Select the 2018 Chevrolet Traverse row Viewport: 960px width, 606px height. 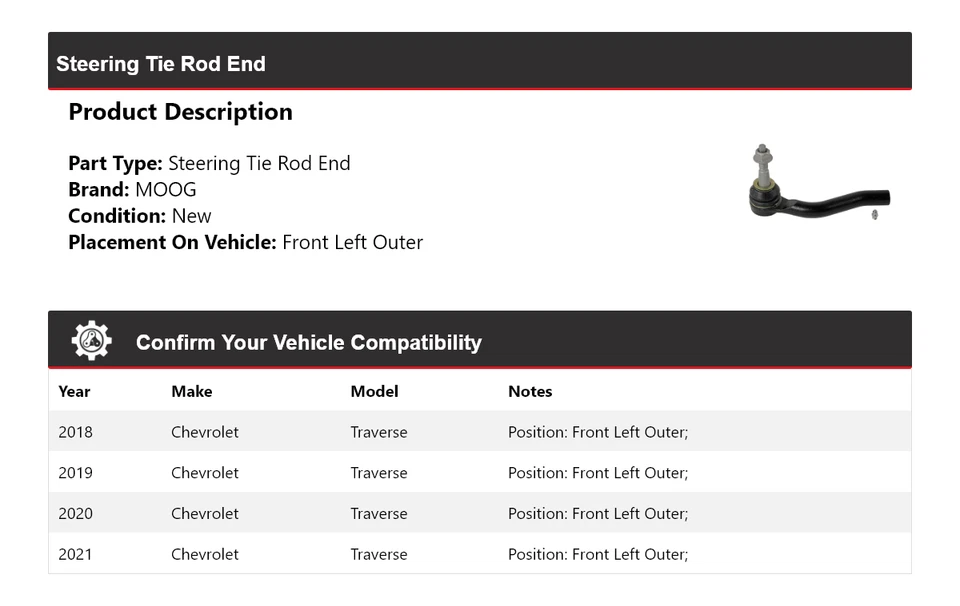pos(479,433)
